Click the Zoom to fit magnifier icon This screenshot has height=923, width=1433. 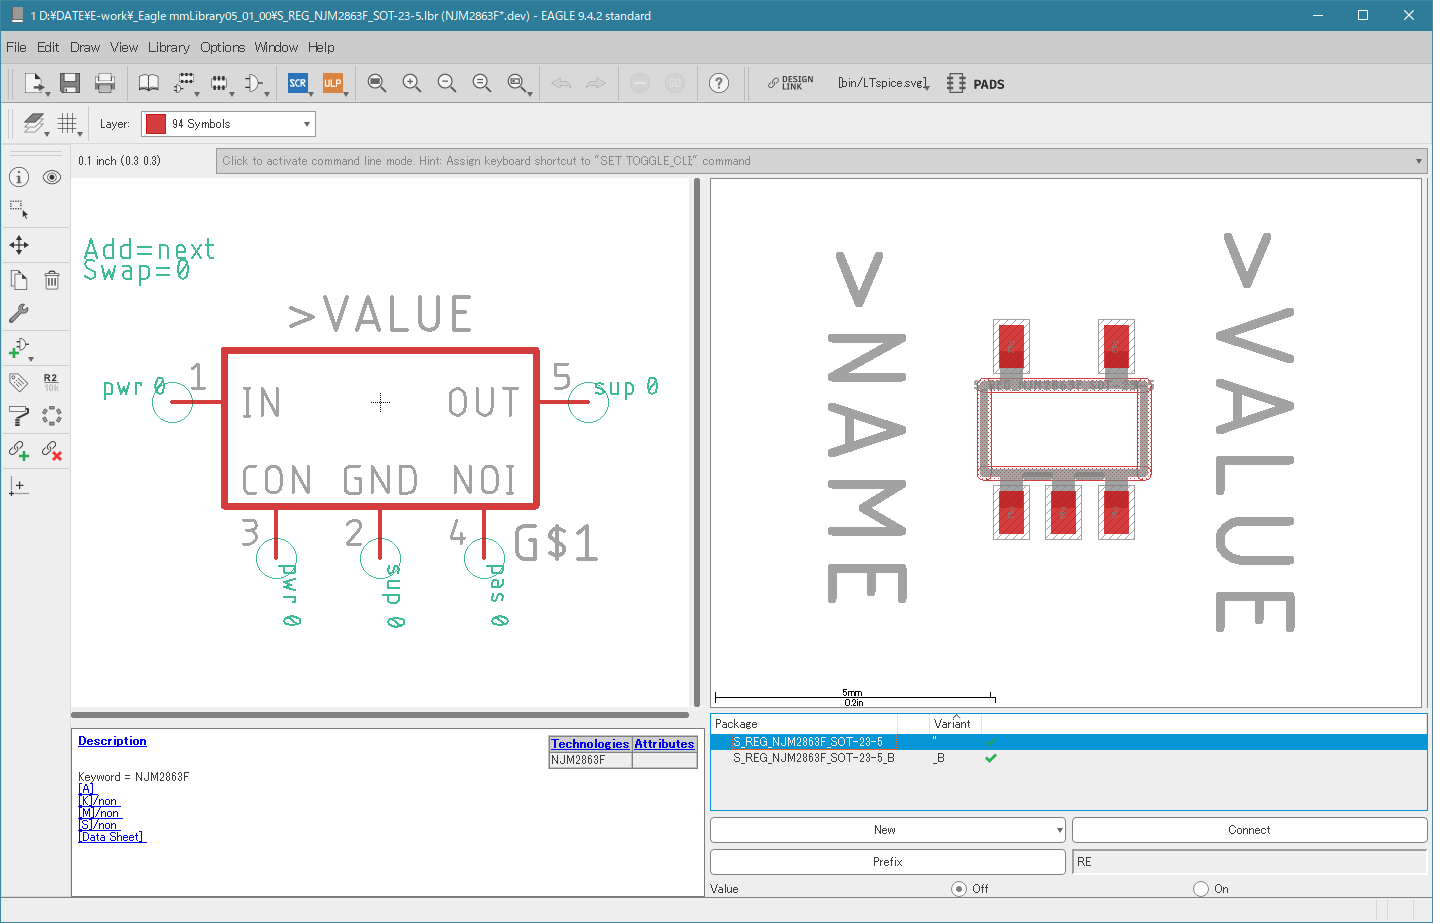376,83
